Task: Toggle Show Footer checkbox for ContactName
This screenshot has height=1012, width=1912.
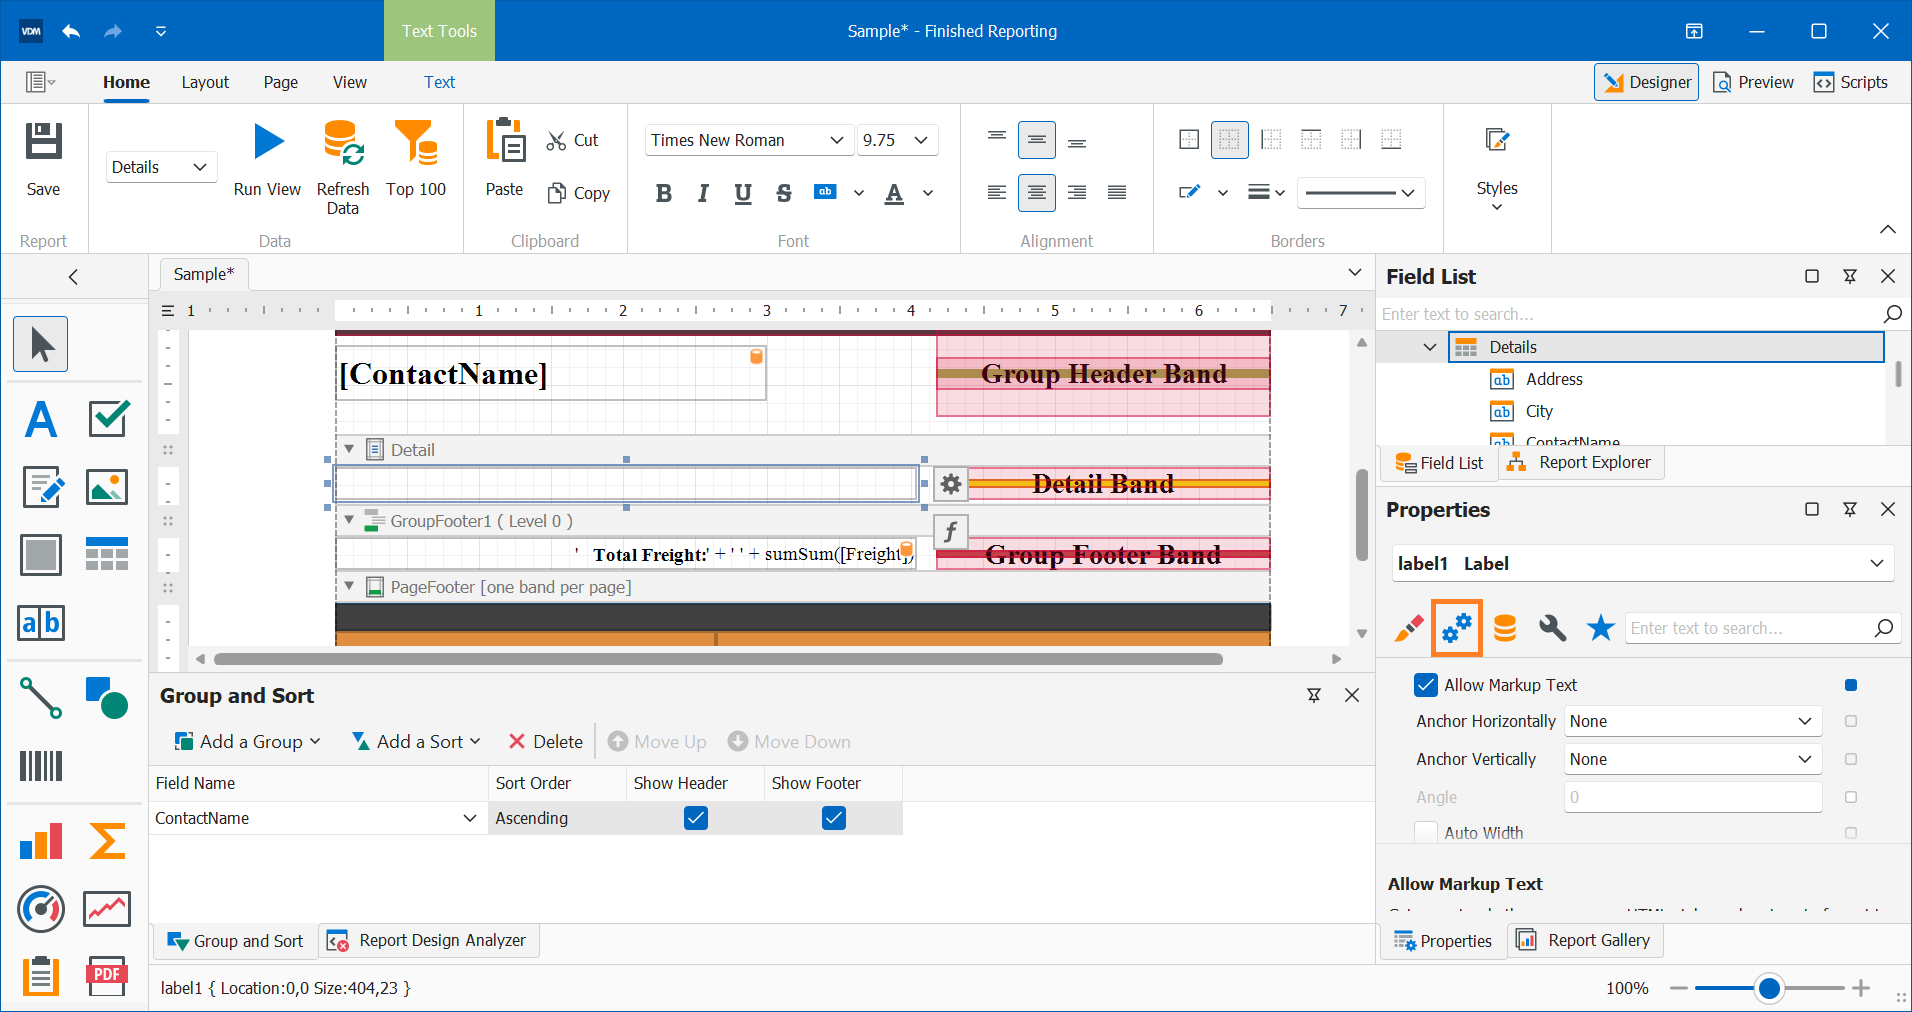Action: [834, 818]
